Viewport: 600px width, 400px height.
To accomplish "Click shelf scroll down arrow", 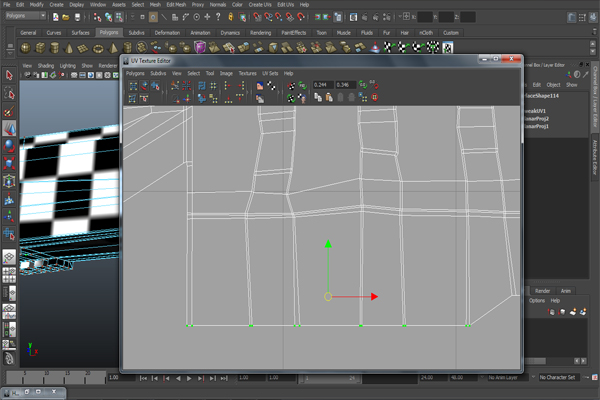I will tap(593, 51).
